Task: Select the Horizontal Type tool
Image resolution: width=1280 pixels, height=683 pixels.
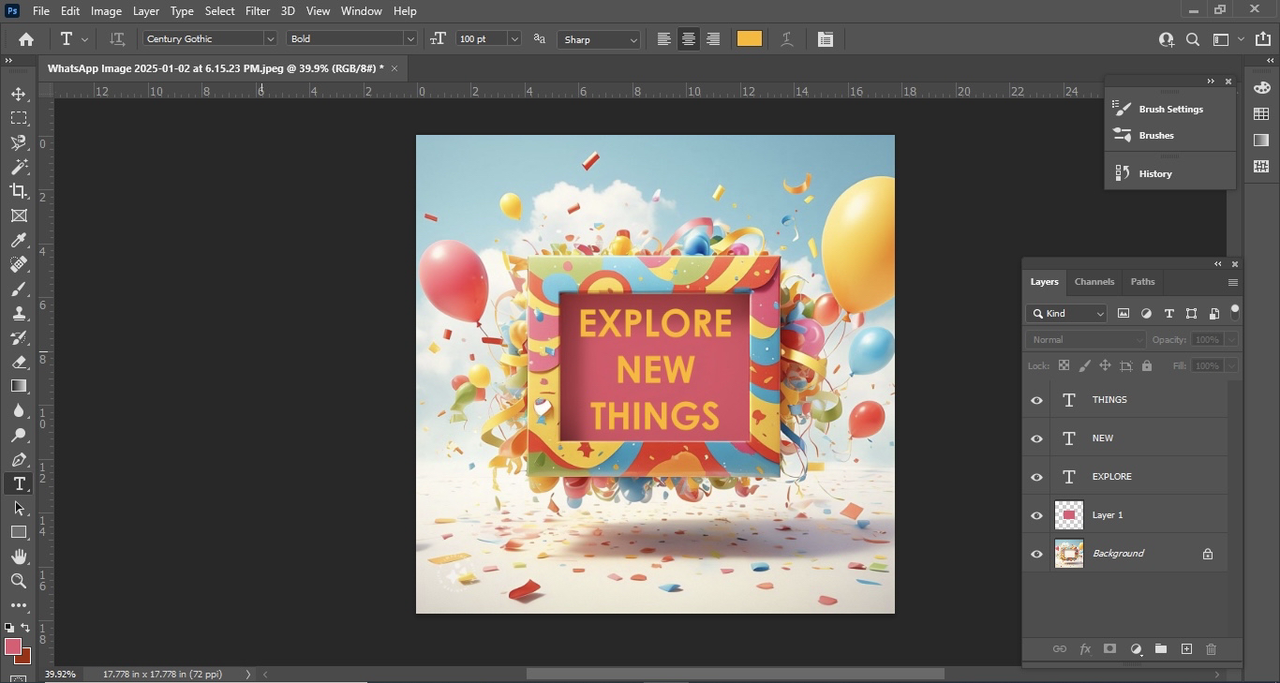Action: click(x=19, y=484)
